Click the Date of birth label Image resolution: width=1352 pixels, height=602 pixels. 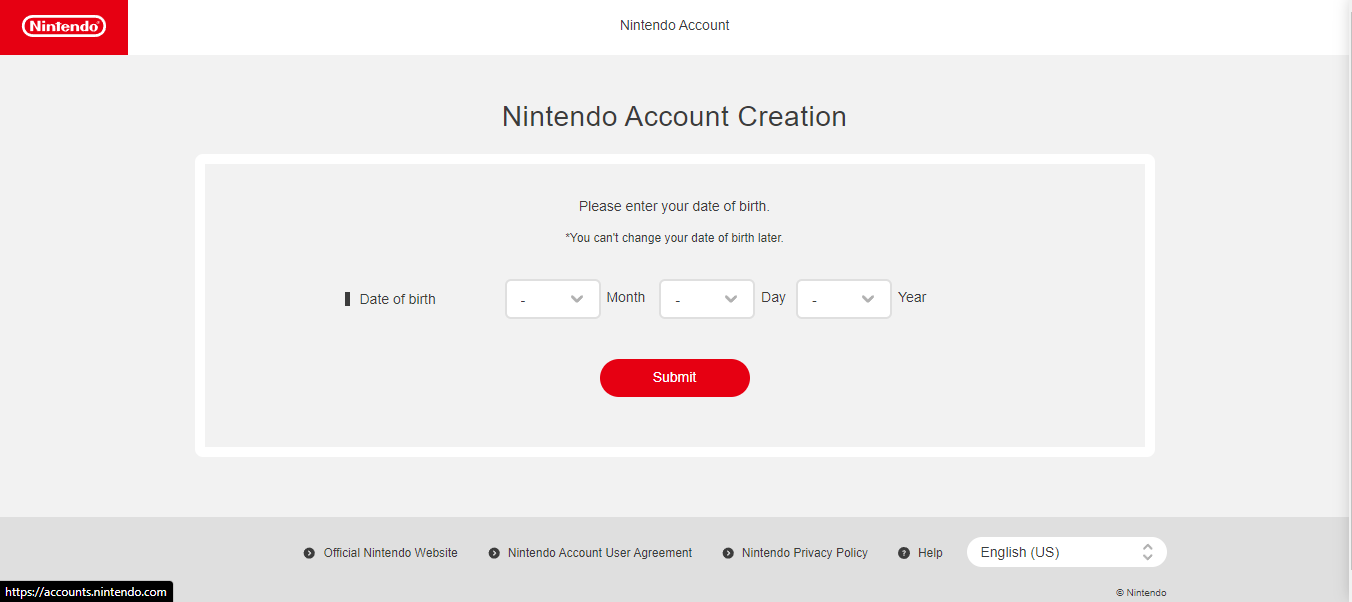tap(397, 298)
